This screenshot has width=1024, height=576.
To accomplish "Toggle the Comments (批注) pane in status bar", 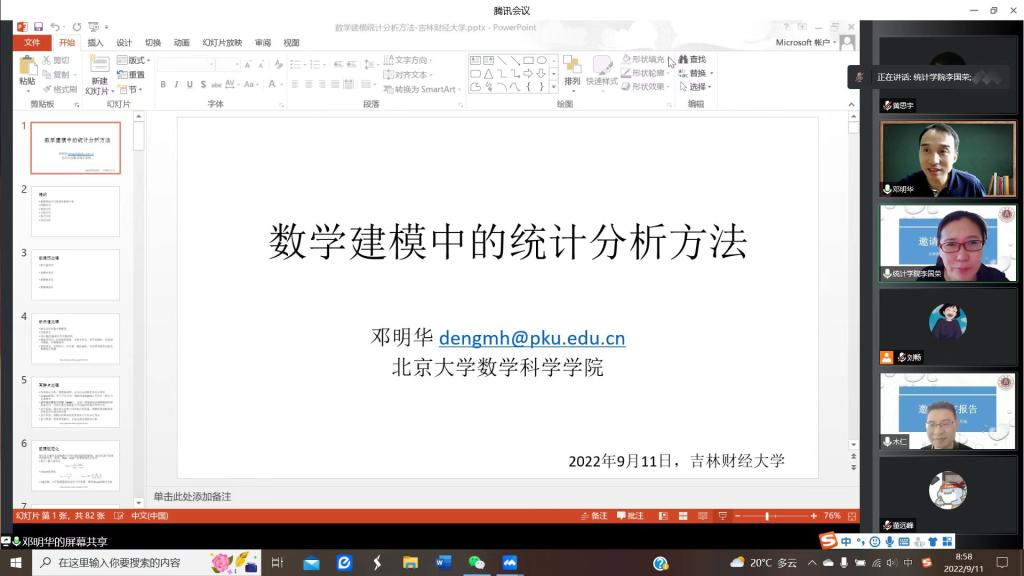I will (630, 516).
